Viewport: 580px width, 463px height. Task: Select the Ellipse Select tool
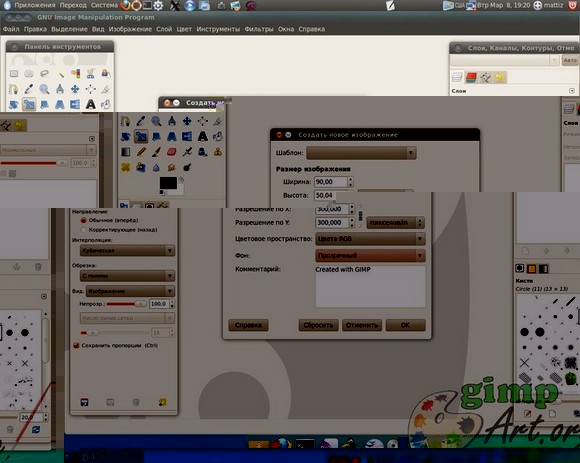point(29,74)
